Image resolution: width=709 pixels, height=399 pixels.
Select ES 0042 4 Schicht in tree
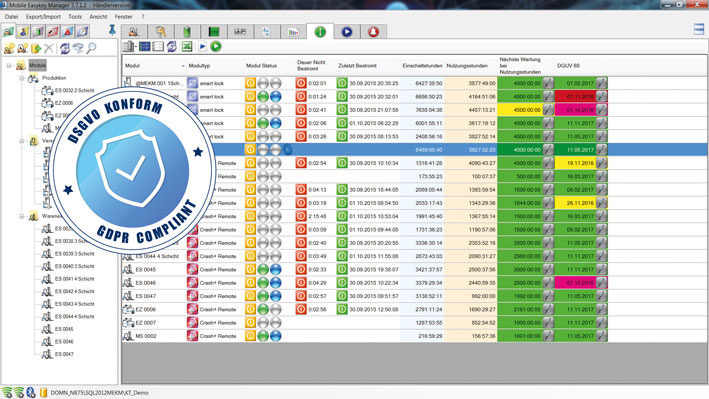point(74,291)
